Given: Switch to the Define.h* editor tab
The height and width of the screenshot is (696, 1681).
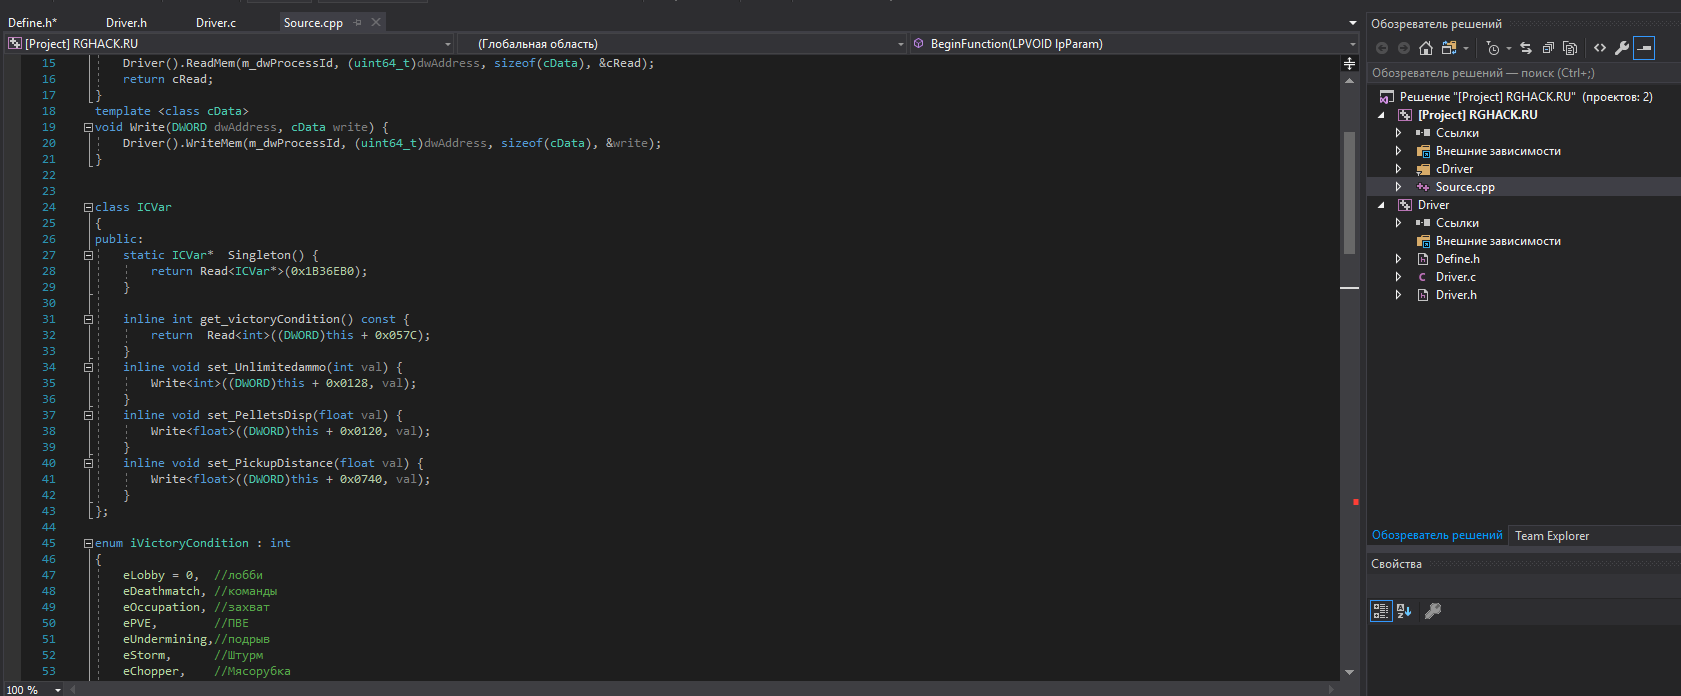Looking at the screenshot, I should (33, 22).
